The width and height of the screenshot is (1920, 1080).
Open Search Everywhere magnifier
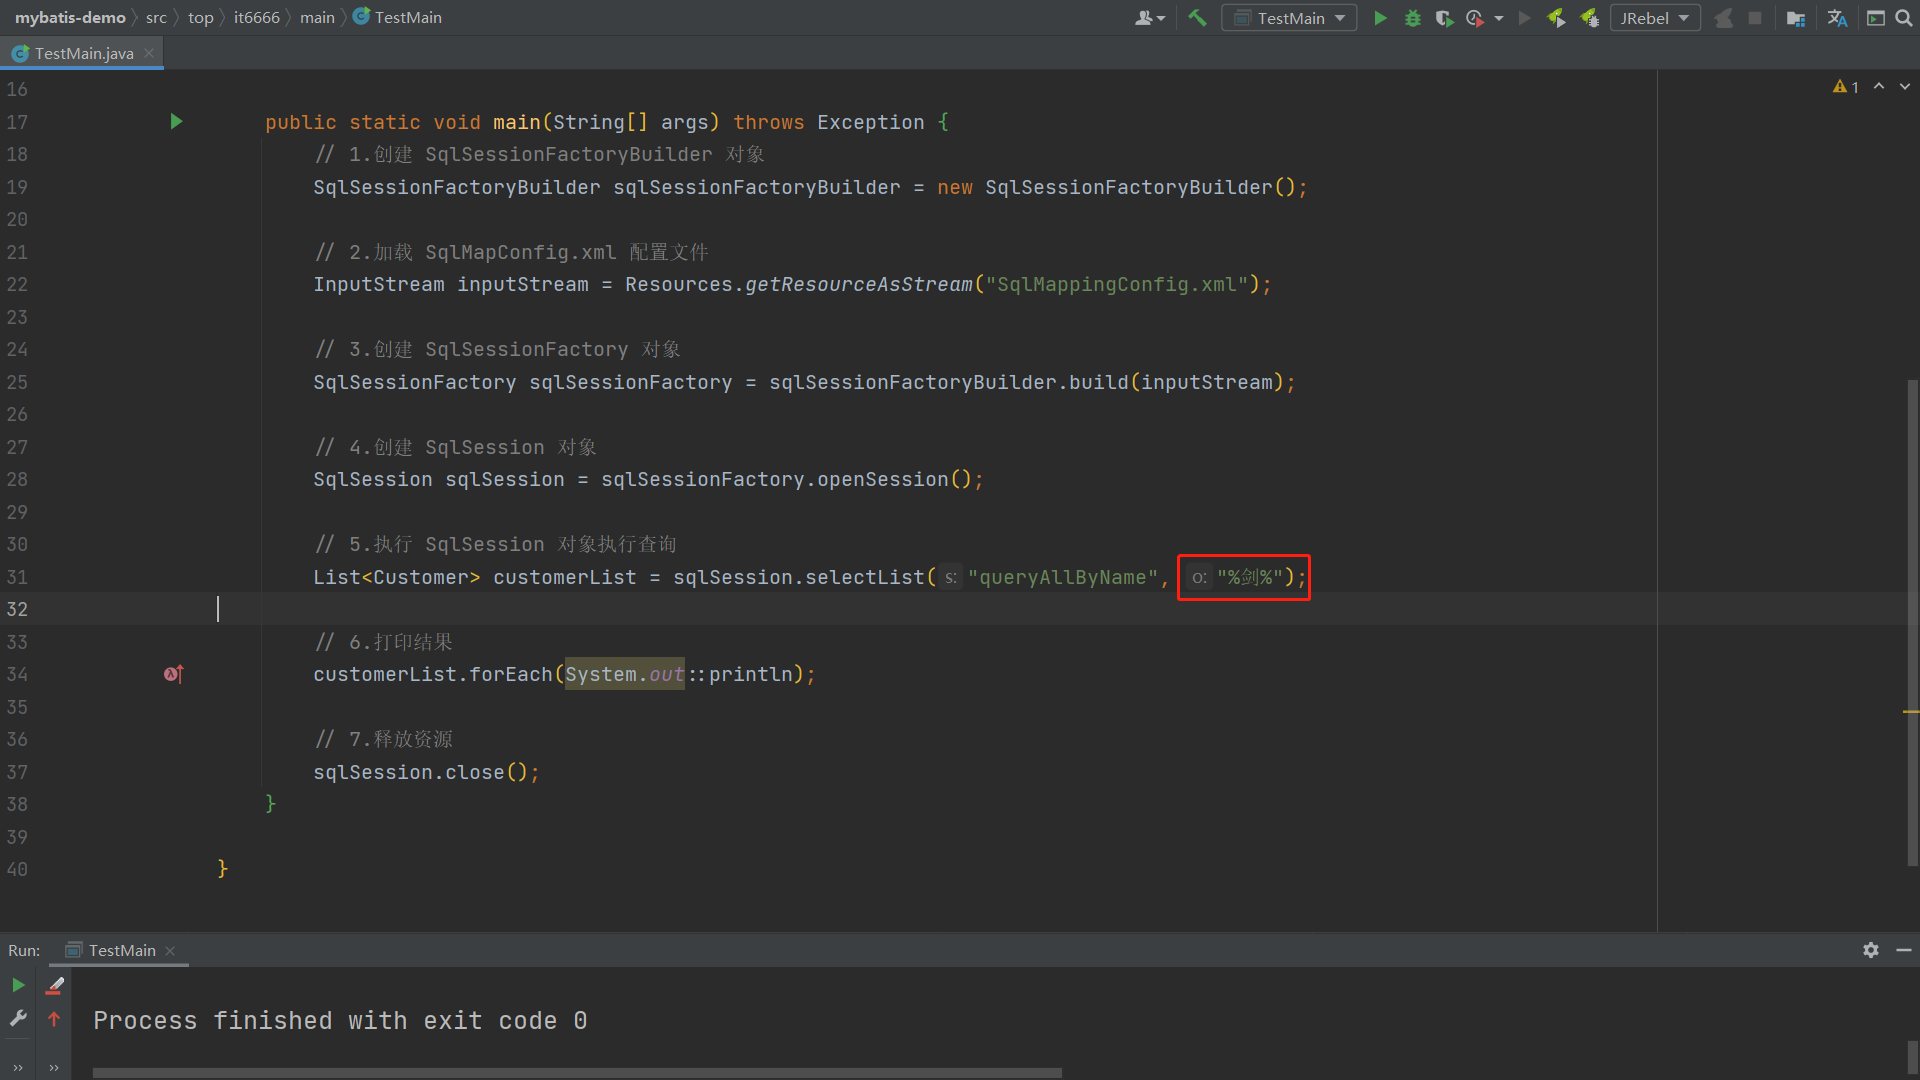click(1904, 18)
